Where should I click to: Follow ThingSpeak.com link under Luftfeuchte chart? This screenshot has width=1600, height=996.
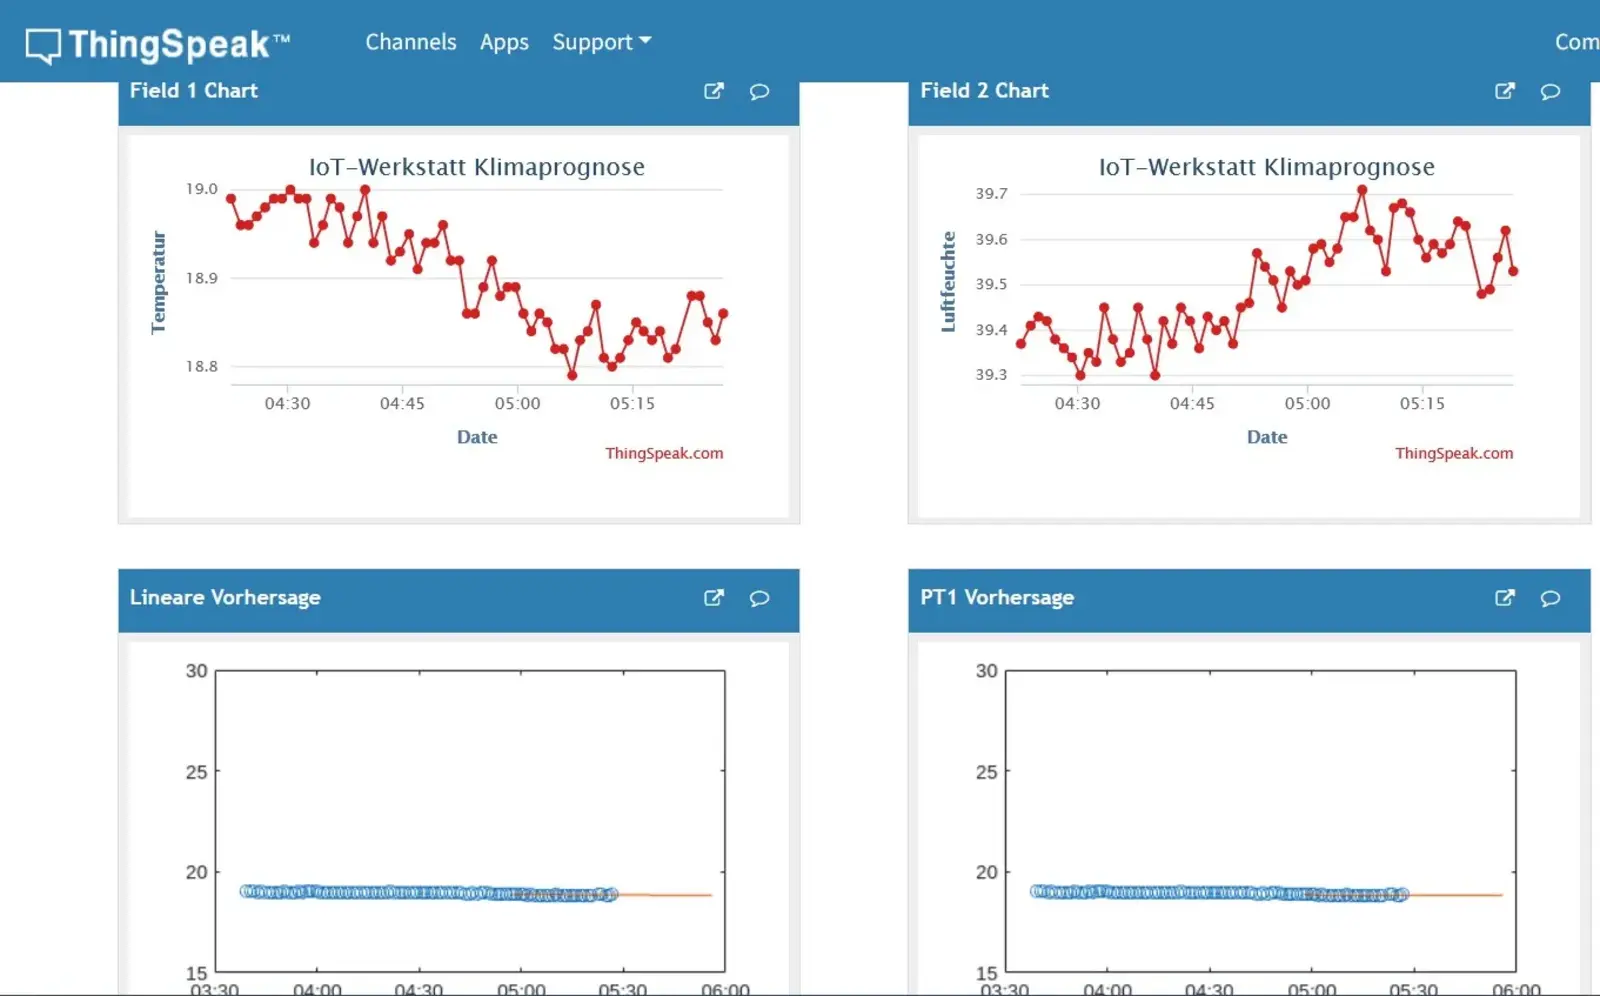pyautogui.click(x=1454, y=453)
